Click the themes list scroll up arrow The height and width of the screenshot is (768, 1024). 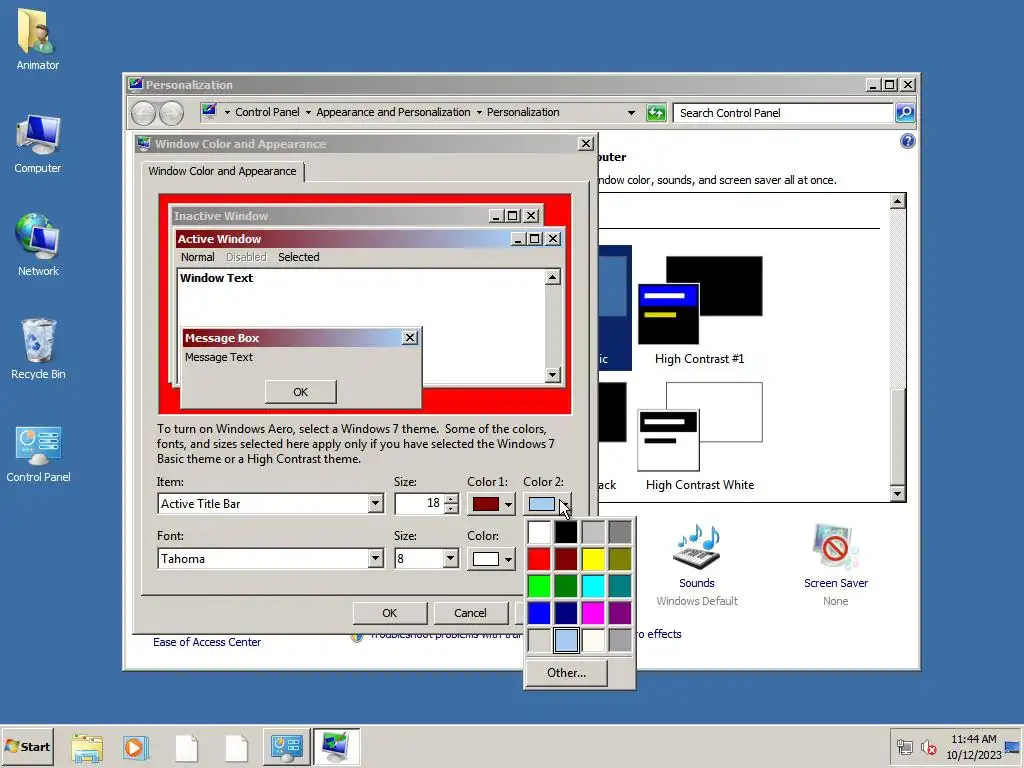(x=898, y=201)
